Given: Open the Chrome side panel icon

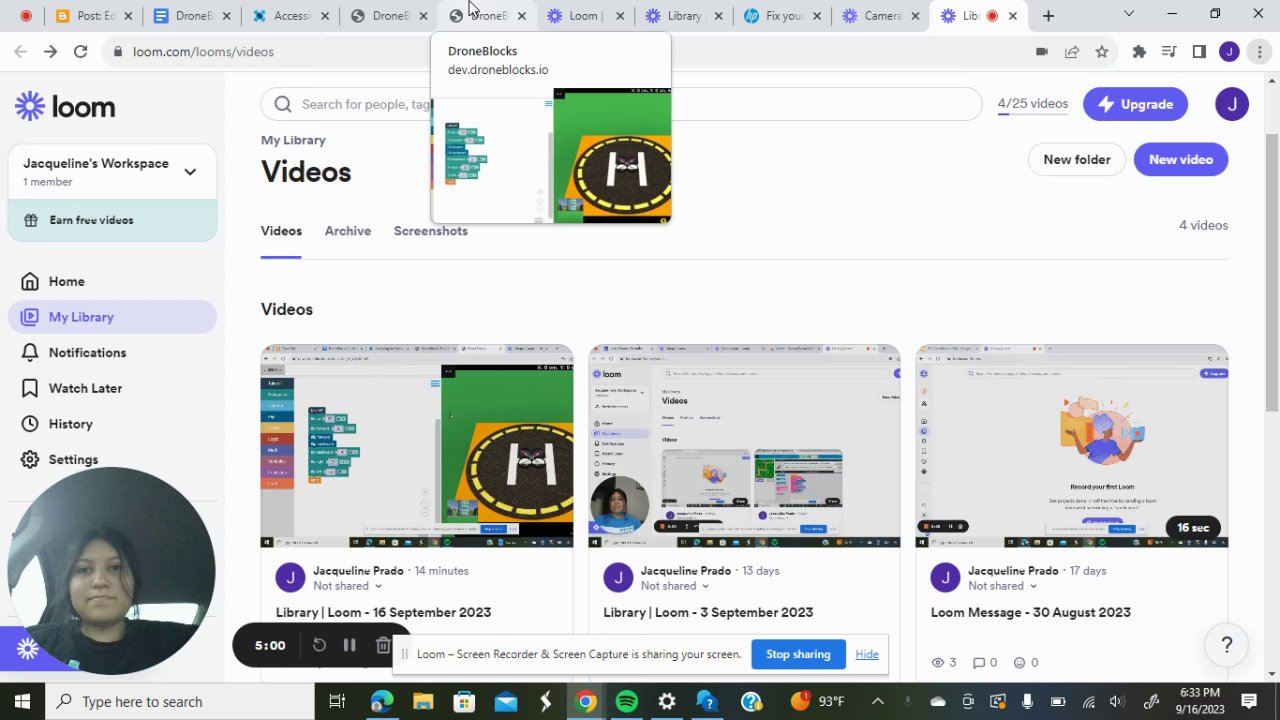Looking at the screenshot, I should (x=1199, y=51).
